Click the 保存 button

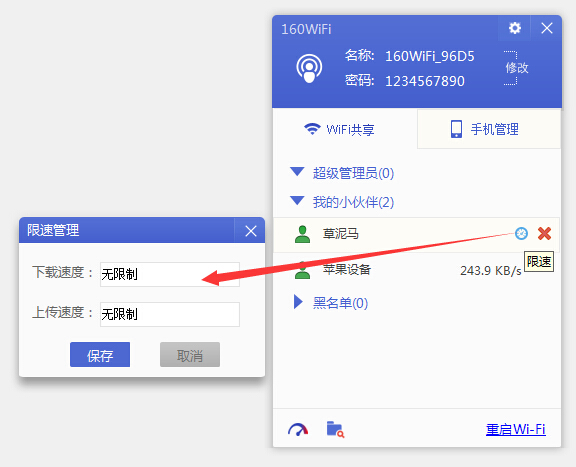coord(100,355)
